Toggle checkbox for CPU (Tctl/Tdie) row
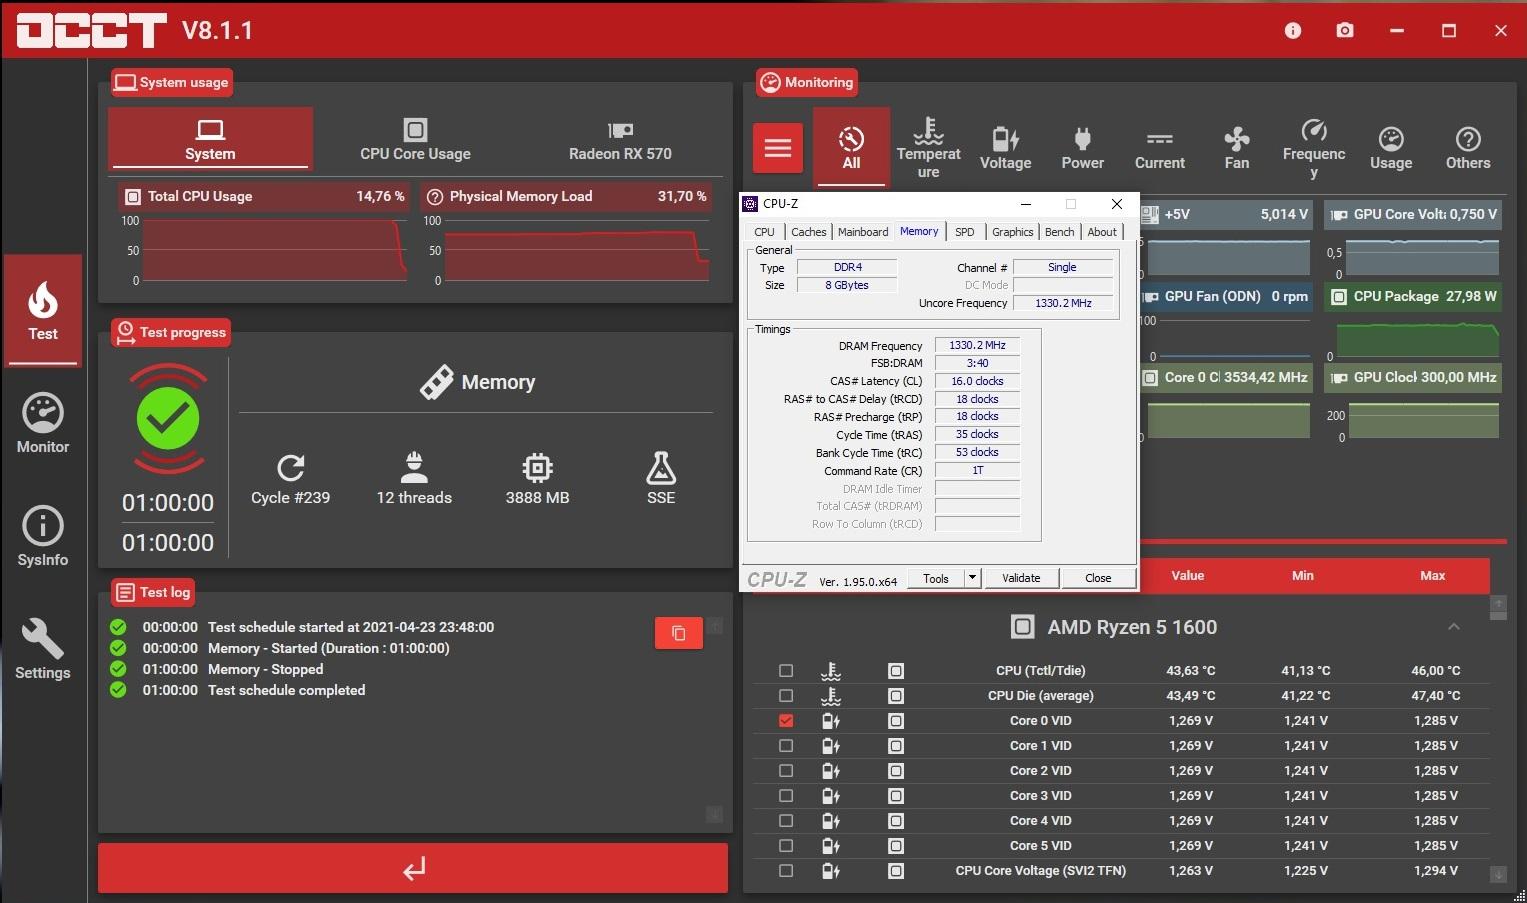This screenshot has height=903, width=1527. coord(786,671)
